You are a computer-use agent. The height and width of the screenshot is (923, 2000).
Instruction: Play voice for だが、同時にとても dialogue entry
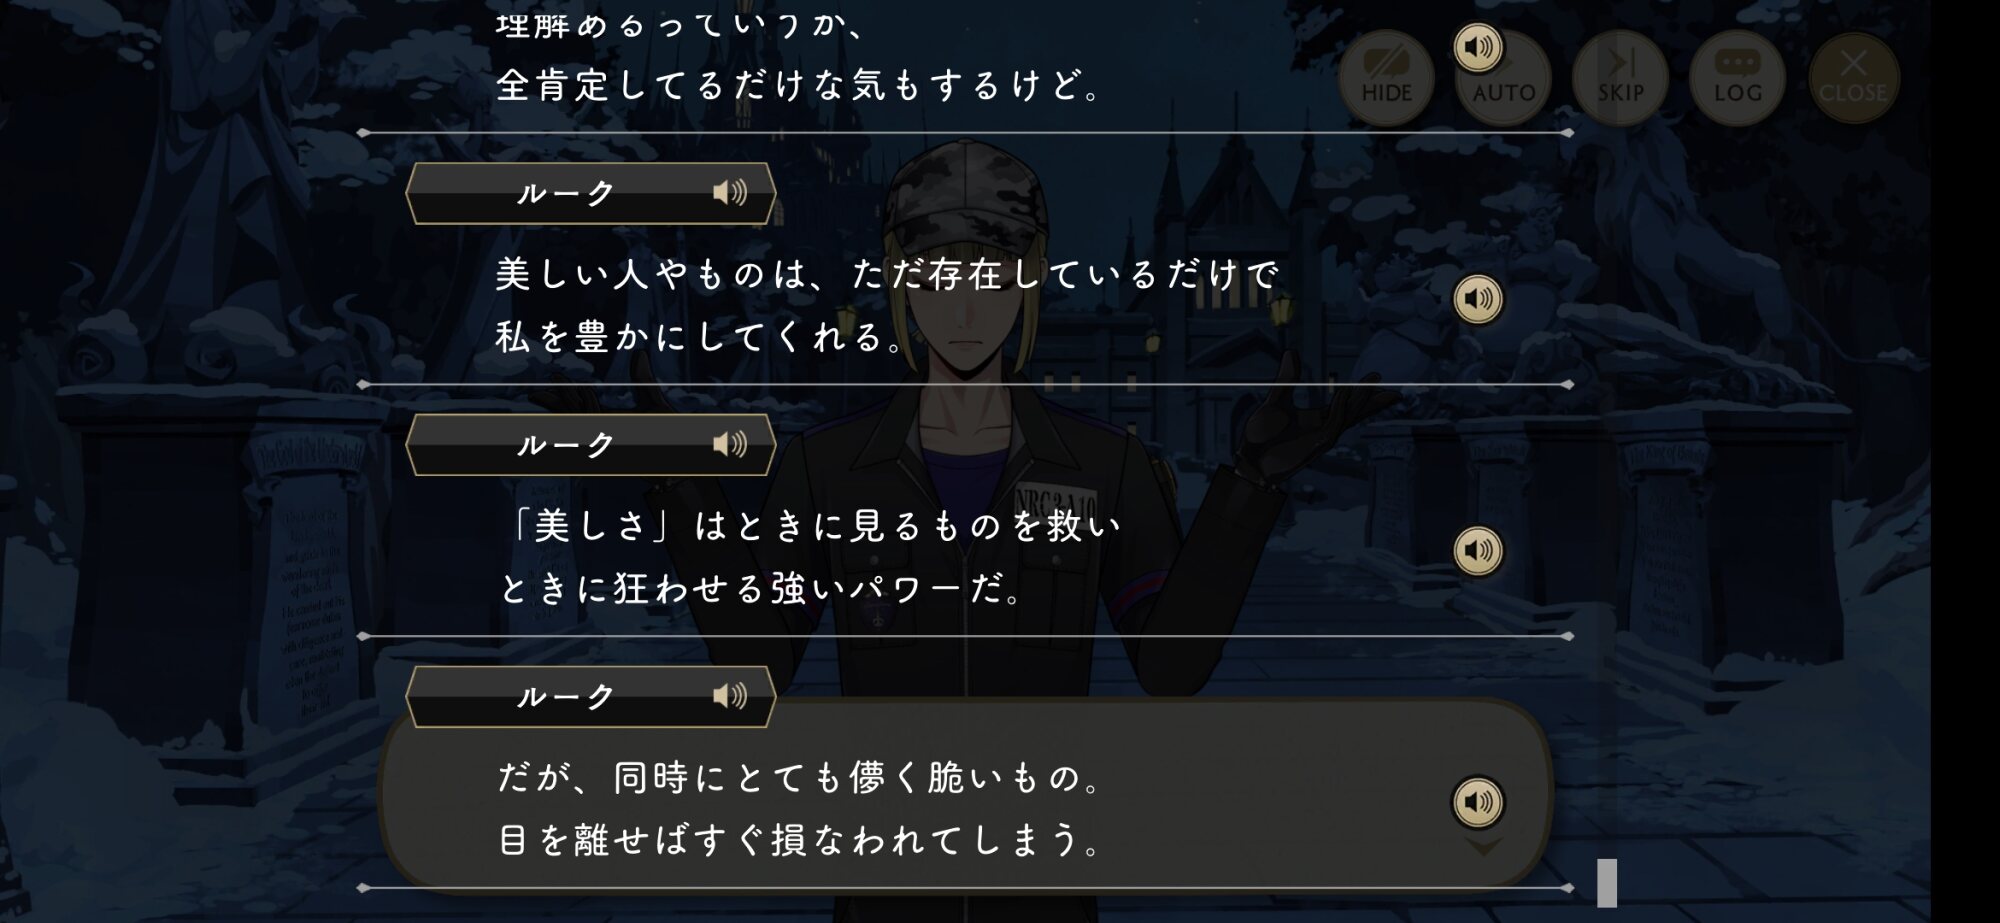1478,802
